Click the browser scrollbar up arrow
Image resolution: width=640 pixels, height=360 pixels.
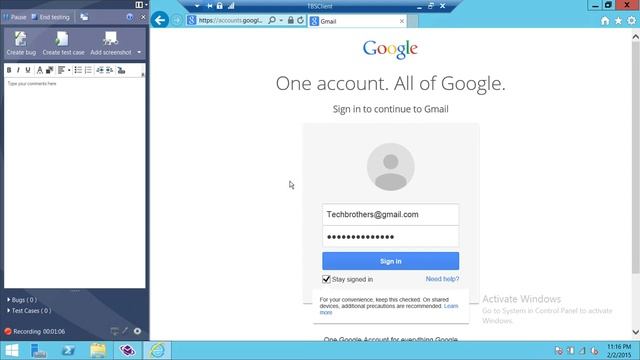click(x=636, y=37)
